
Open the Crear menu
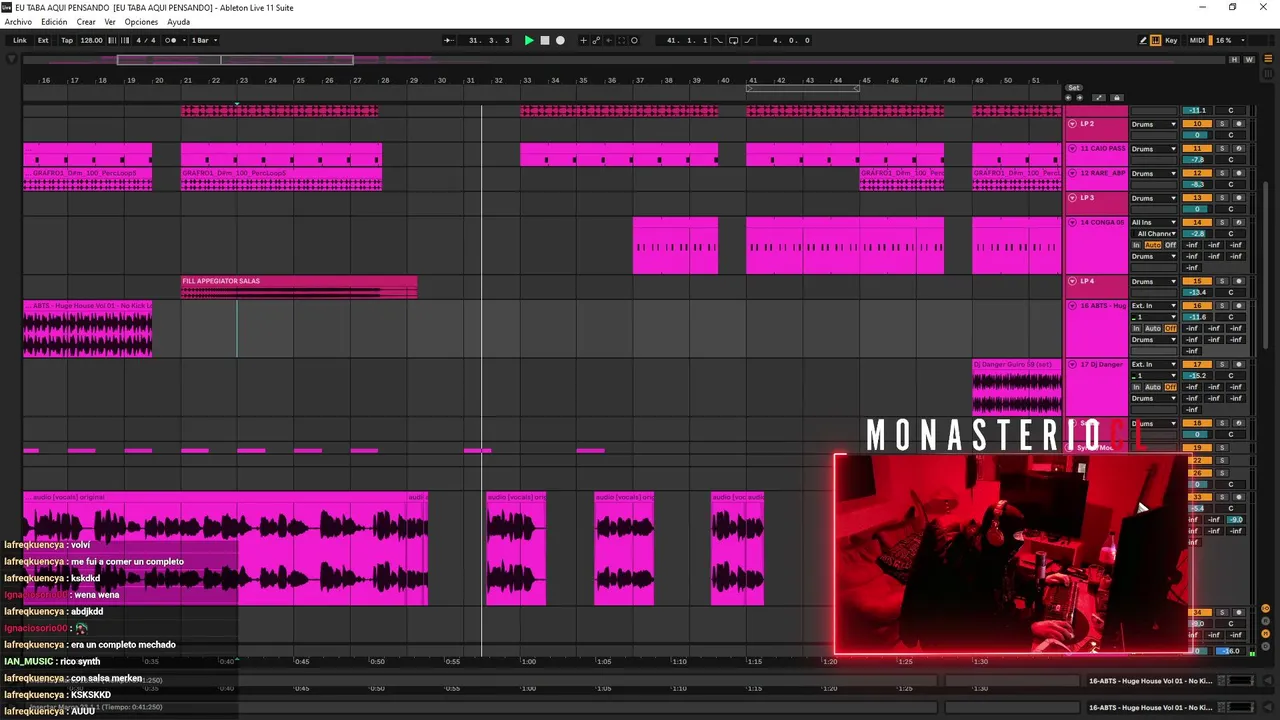tap(86, 22)
